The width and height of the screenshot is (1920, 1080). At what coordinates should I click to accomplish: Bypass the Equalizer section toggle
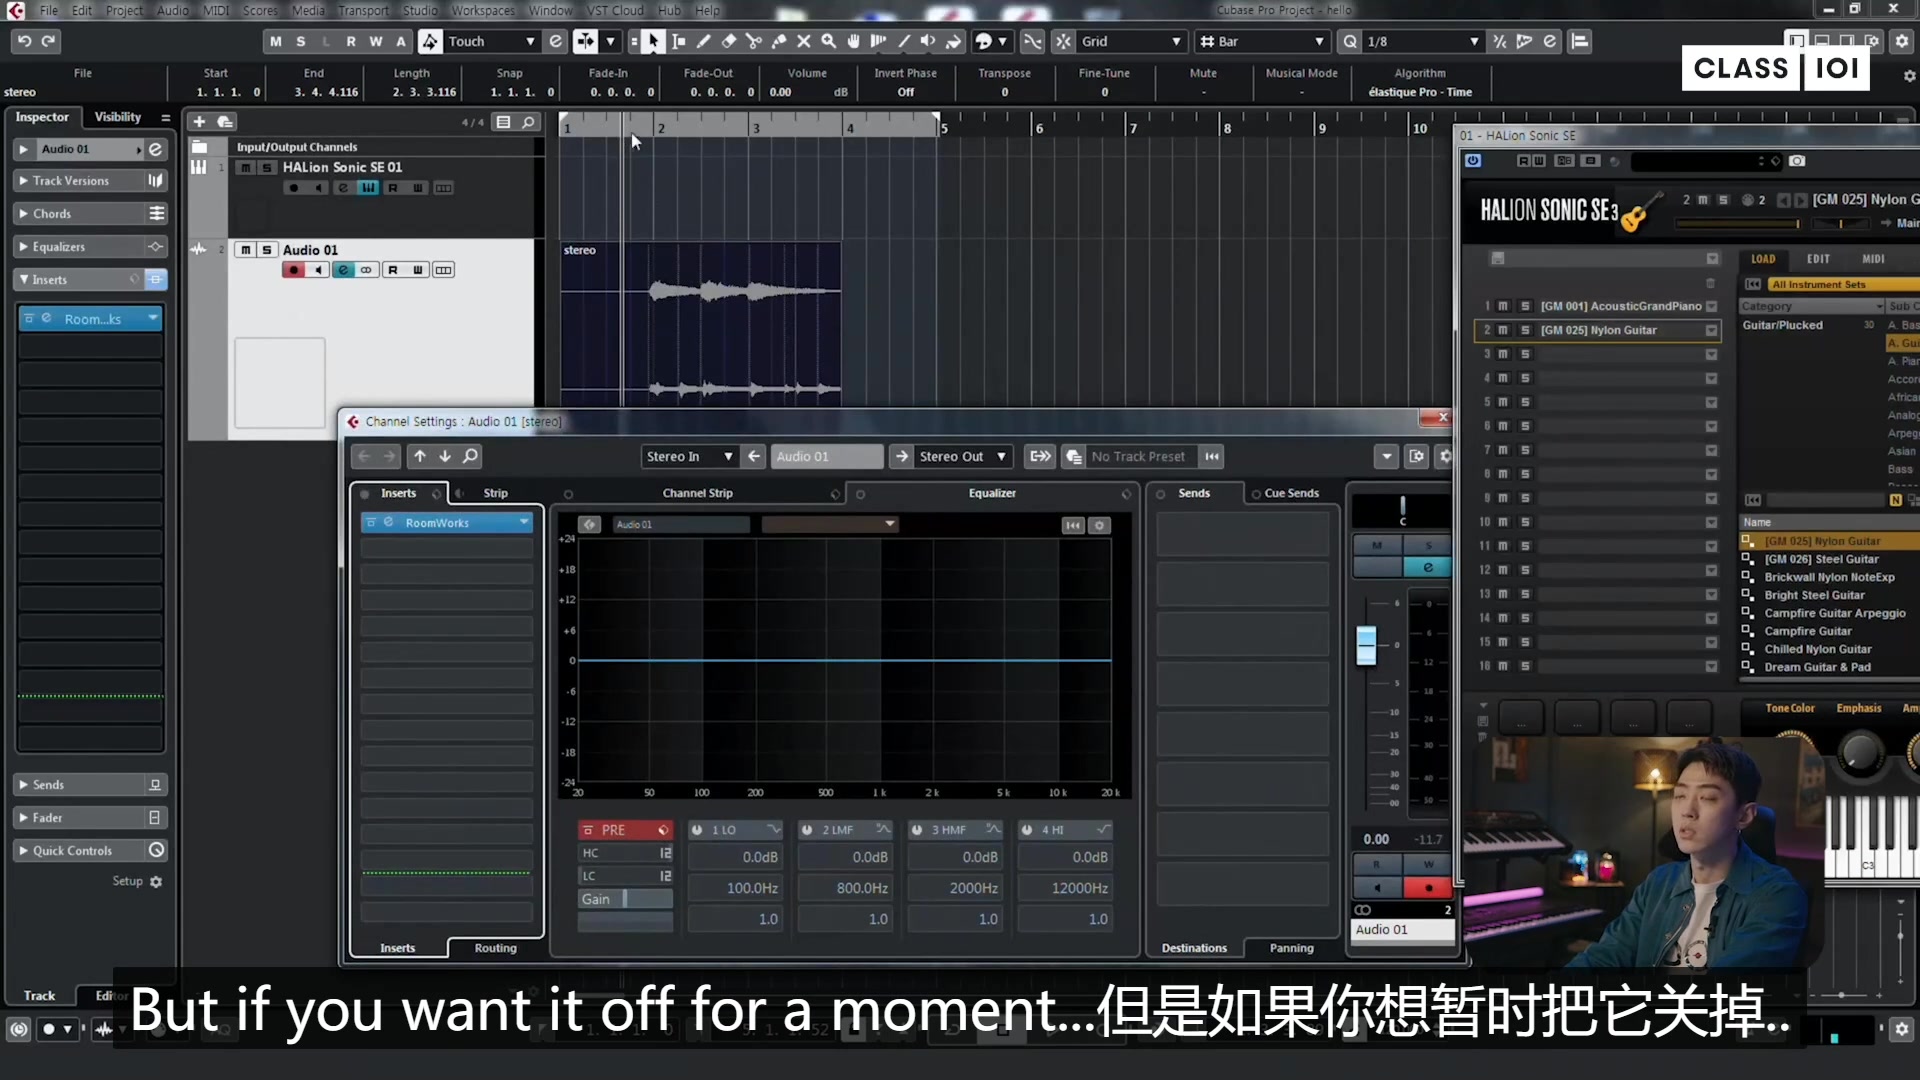pos(860,494)
